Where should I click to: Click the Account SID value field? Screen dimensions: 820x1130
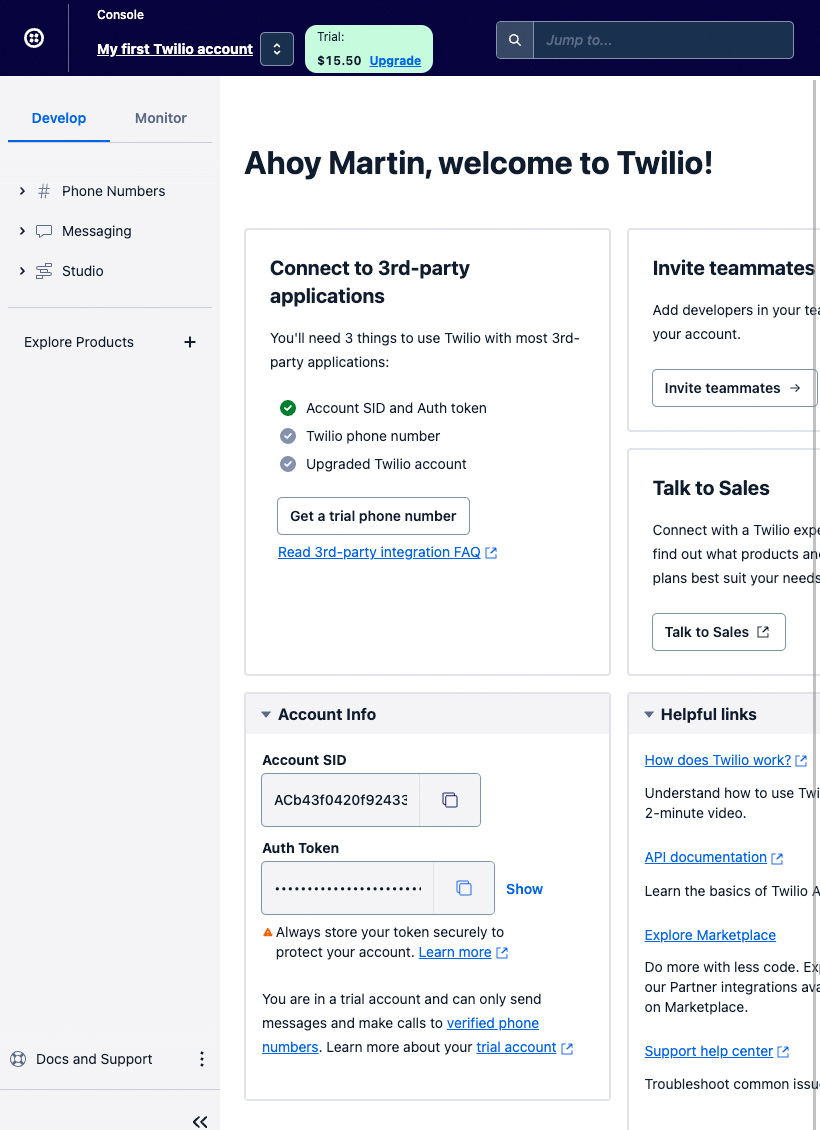click(x=341, y=800)
